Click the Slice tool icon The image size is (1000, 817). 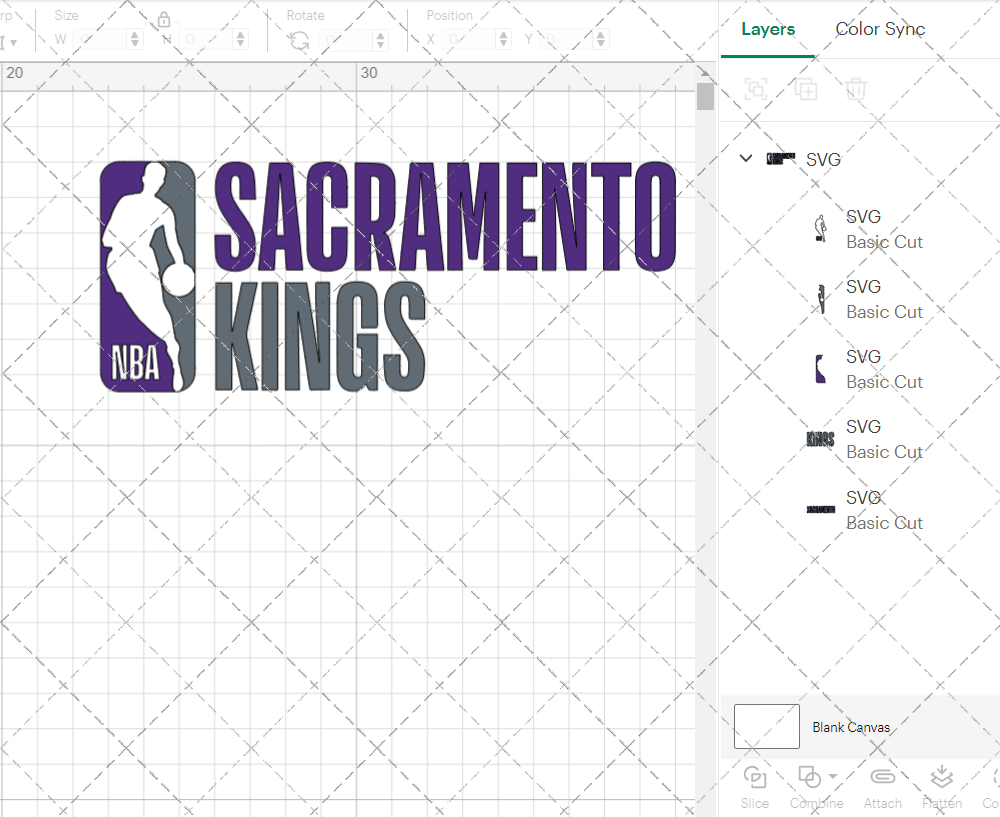click(755, 777)
